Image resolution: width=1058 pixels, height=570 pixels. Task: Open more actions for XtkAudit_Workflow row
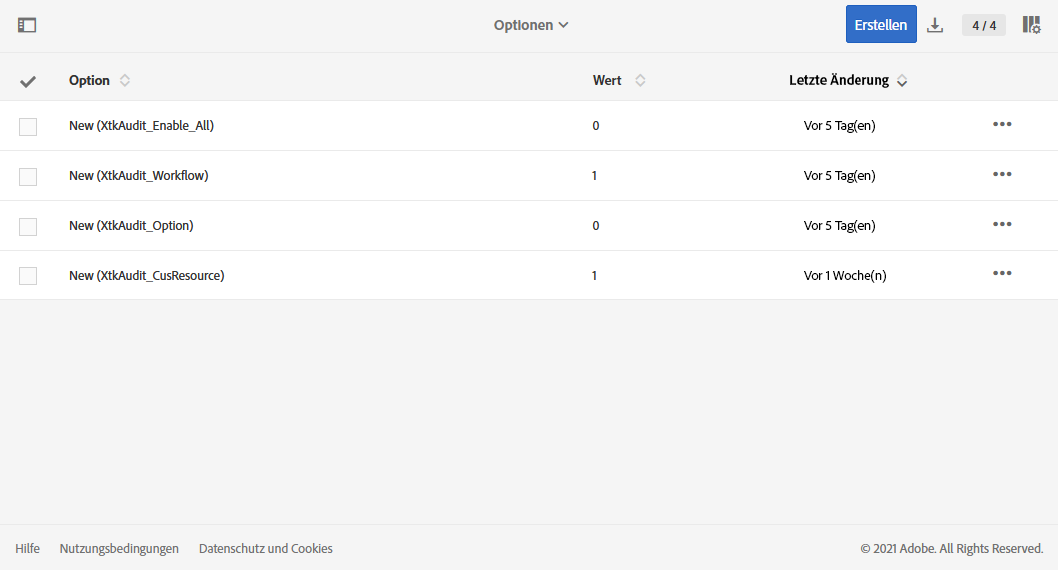click(x=1002, y=174)
